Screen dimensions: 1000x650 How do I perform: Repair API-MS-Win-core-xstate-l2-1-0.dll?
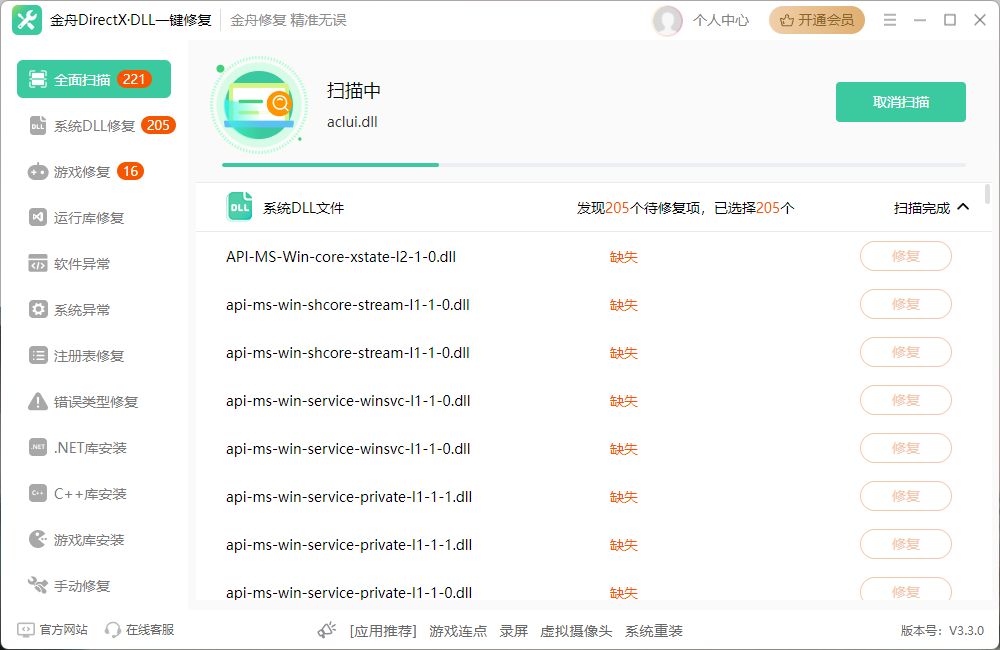(906, 256)
